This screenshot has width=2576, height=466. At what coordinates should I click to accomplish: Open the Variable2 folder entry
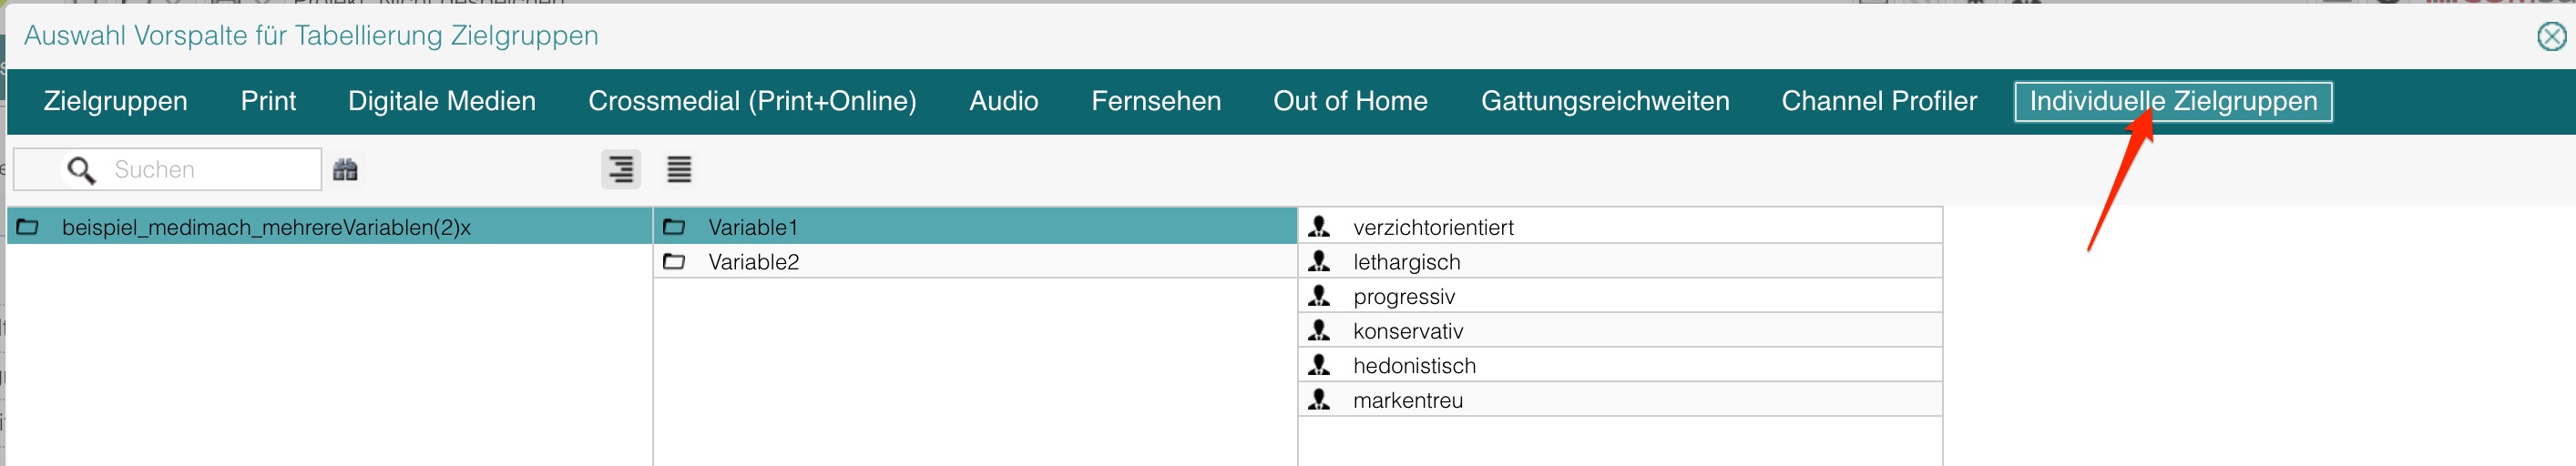coord(753,262)
